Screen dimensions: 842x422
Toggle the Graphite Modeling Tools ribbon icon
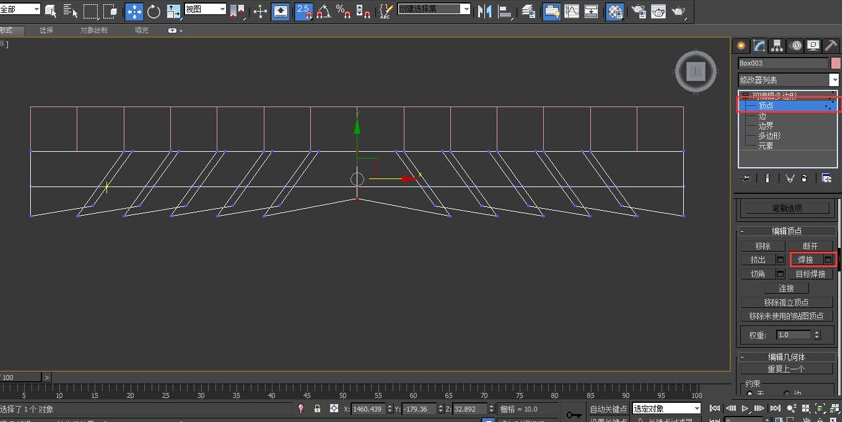pyautogui.click(x=551, y=11)
